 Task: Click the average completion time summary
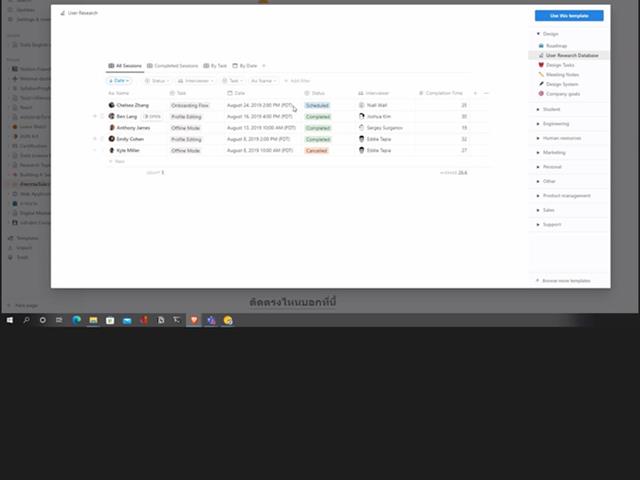[x=453, y=173]
